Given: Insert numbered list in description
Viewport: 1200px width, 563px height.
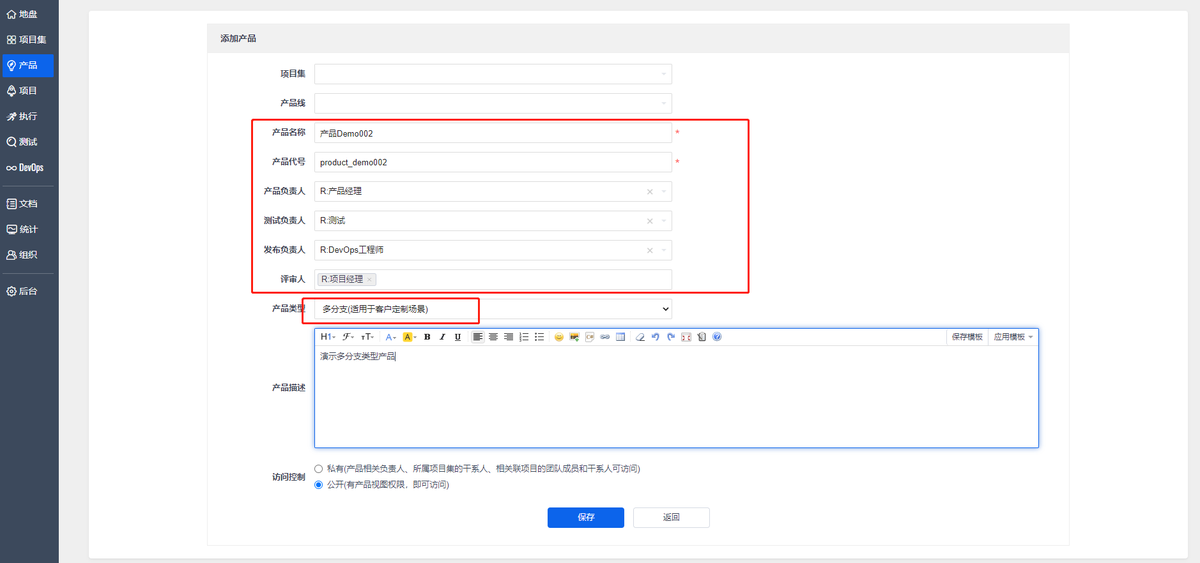Looking at the screenshot, I should point(524,337).
